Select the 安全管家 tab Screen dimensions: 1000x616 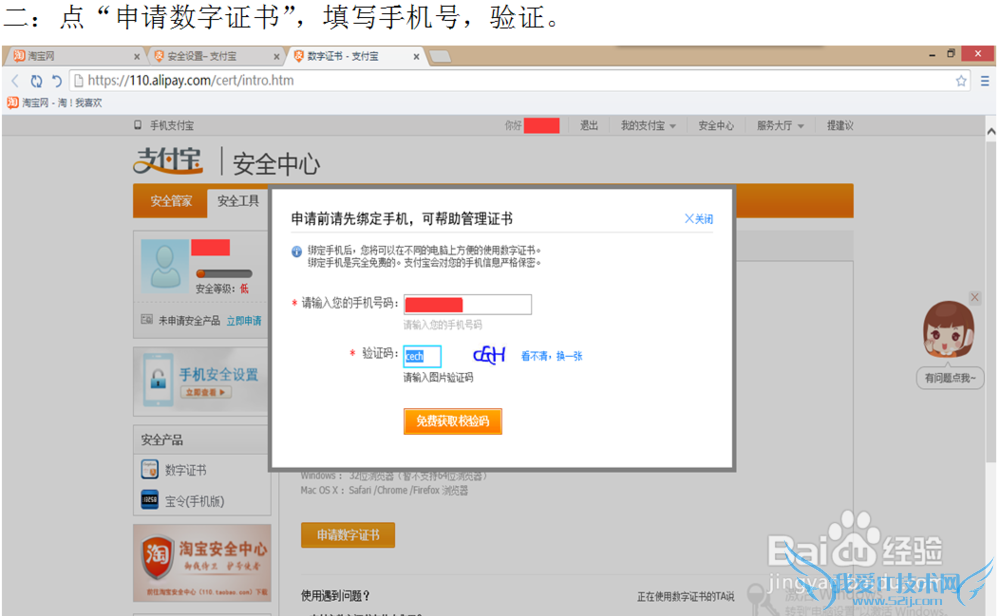click(171, 202)
